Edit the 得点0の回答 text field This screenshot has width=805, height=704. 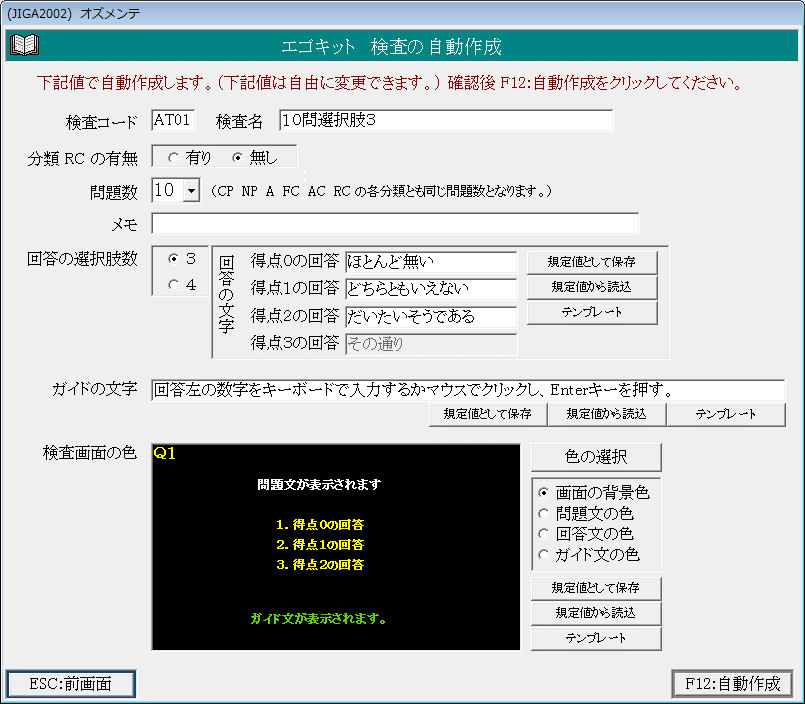click(x=431, y=262)
